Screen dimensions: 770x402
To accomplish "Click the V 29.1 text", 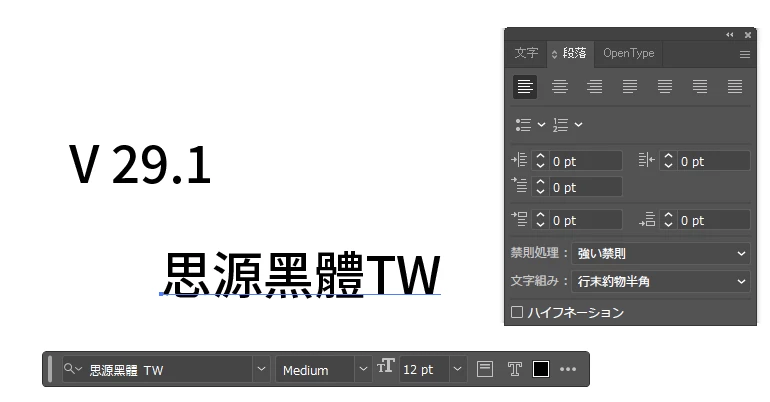I will click(x=140, y=165).
